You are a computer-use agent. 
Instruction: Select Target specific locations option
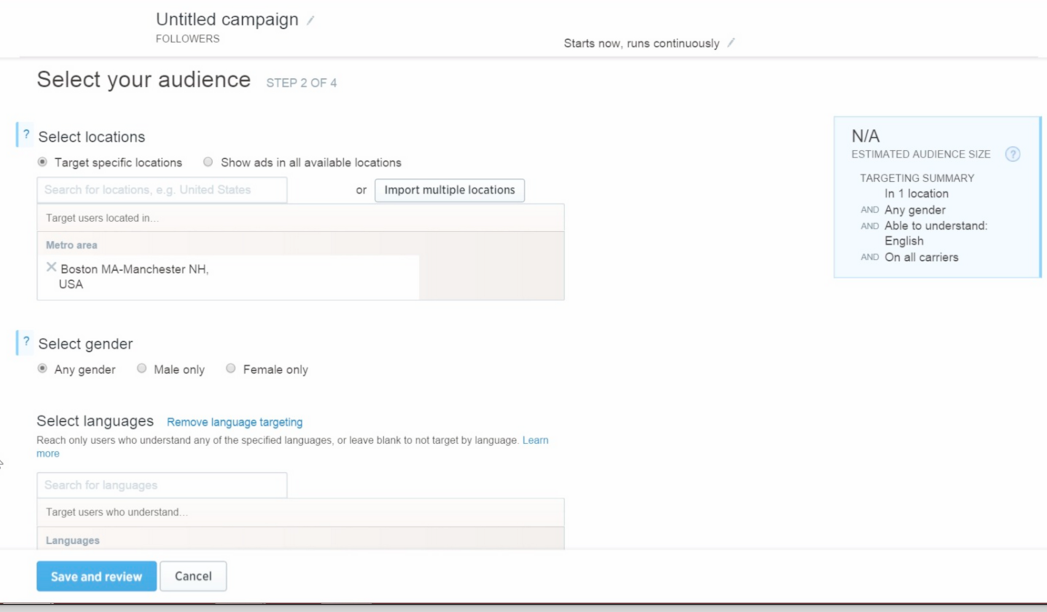coord(42,162)
